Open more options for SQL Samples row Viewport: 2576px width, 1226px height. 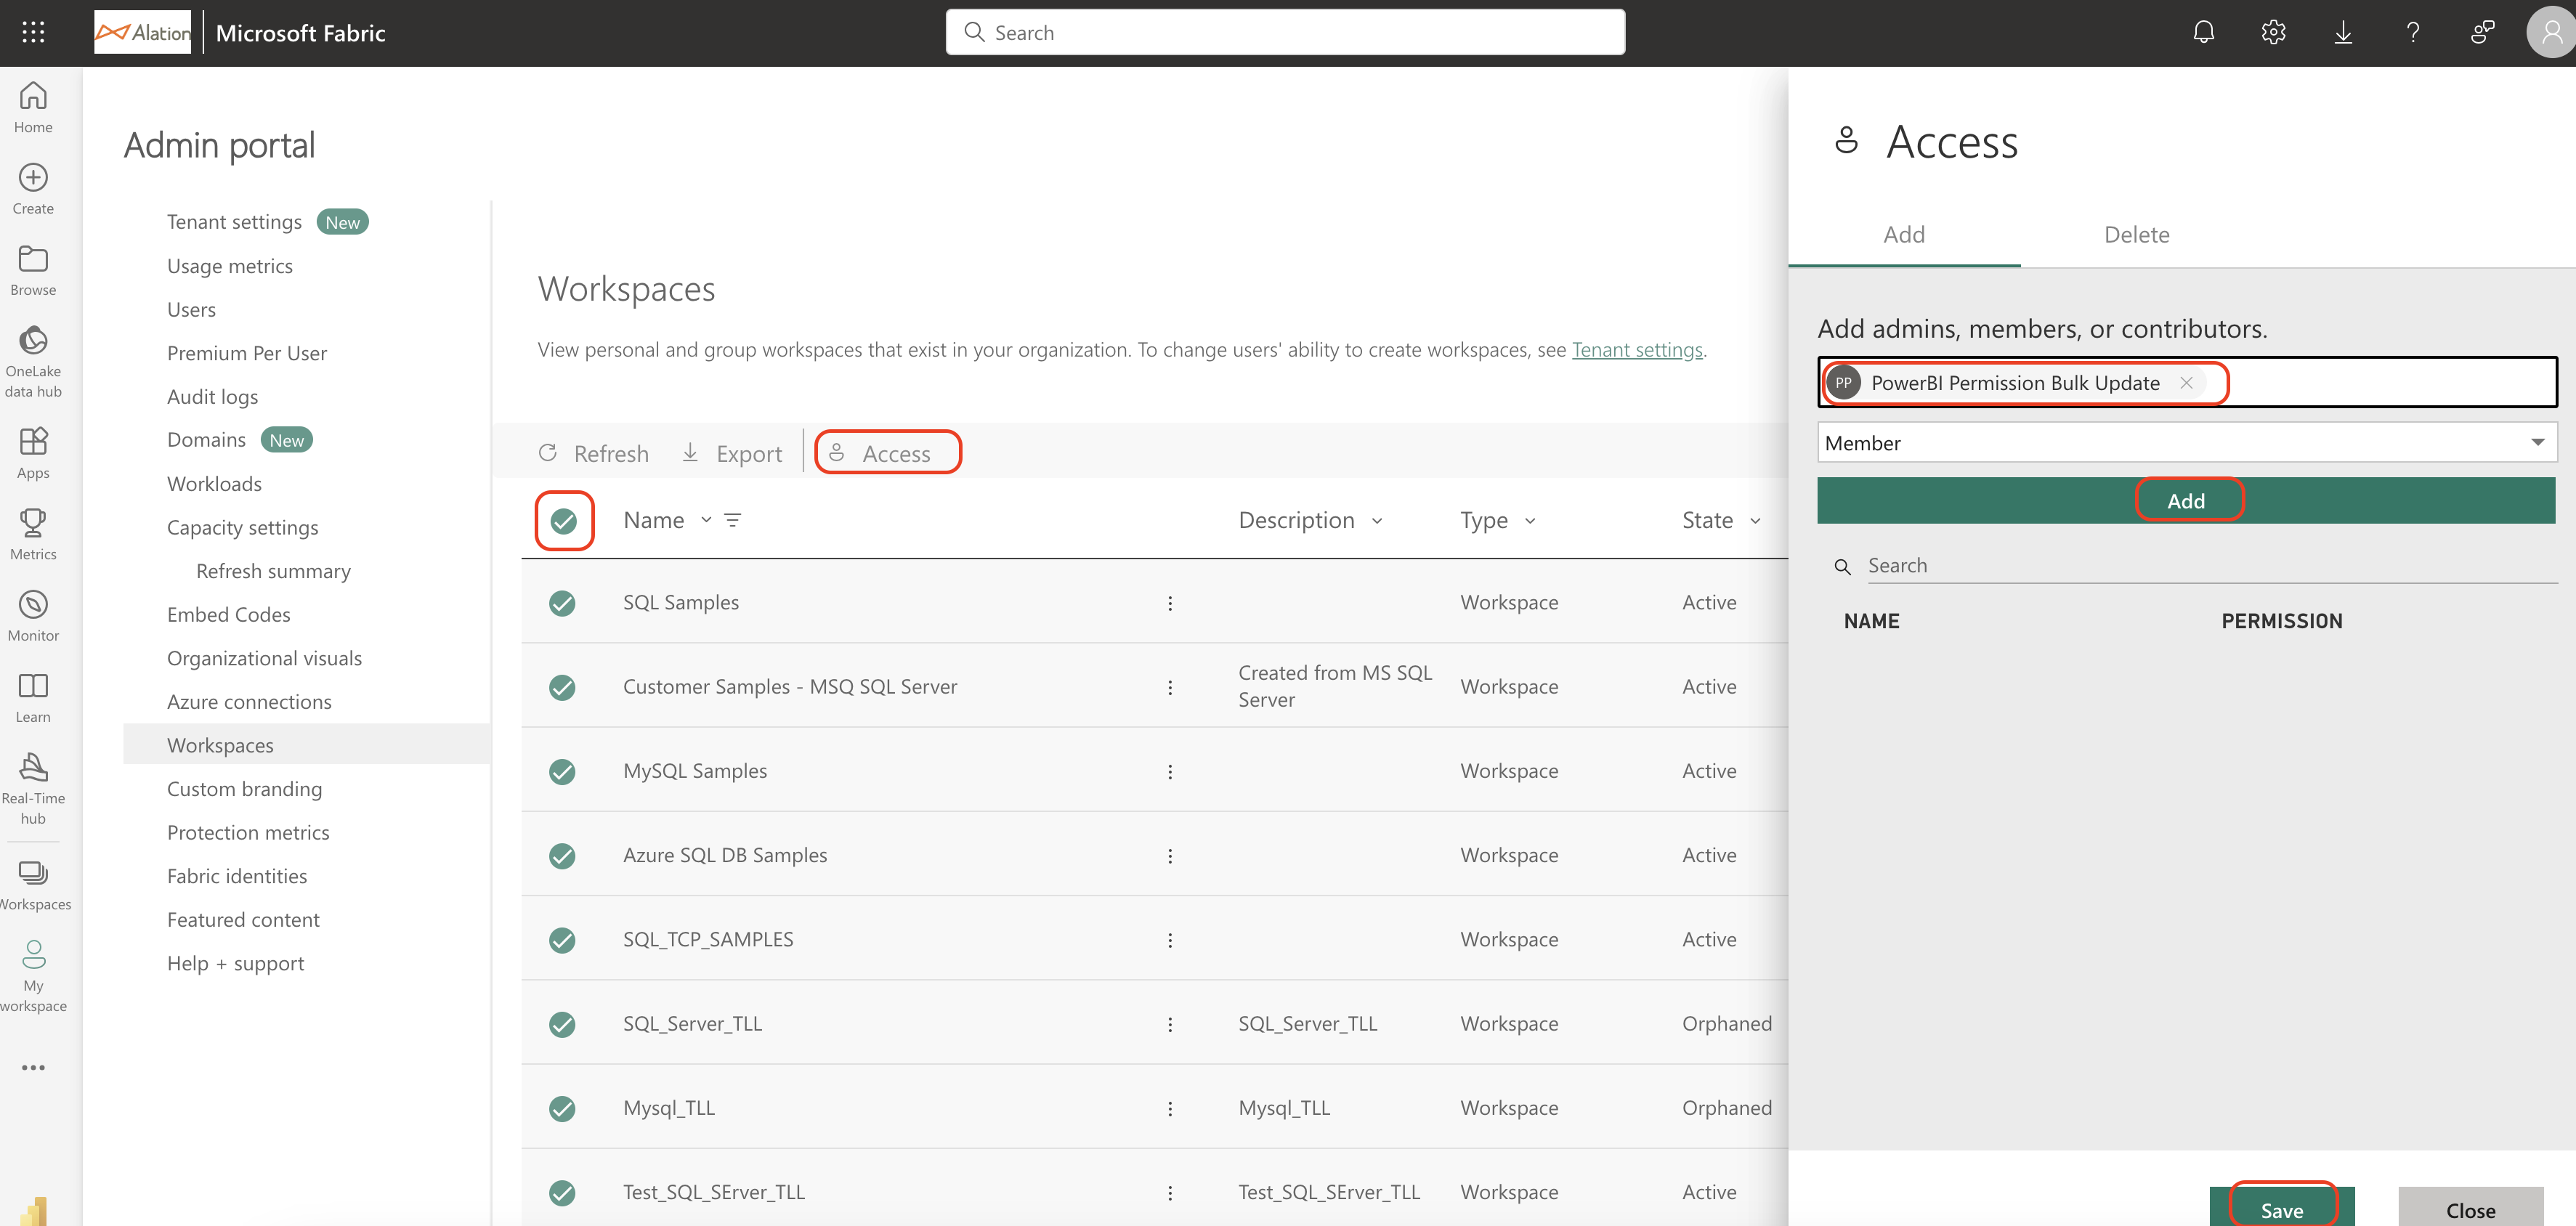coord(1170,603)
